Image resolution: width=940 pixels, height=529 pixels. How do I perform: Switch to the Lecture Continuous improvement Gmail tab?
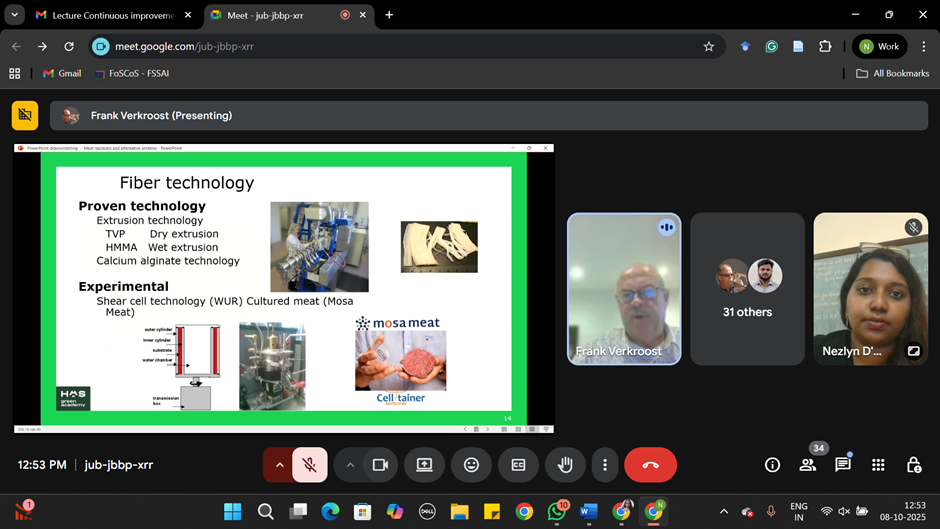pos(105,15)
